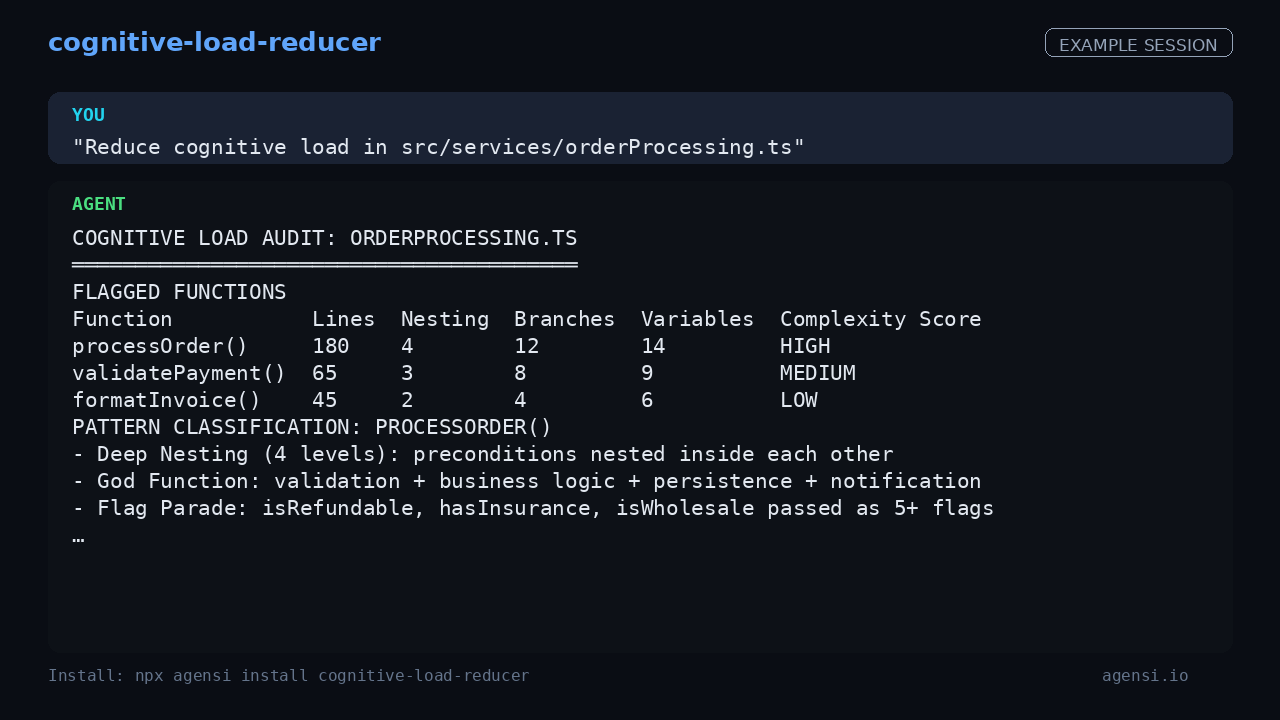1280x720 pixels.
Task: Click the HIGH complexity score
Action: [x=805, y=346]
